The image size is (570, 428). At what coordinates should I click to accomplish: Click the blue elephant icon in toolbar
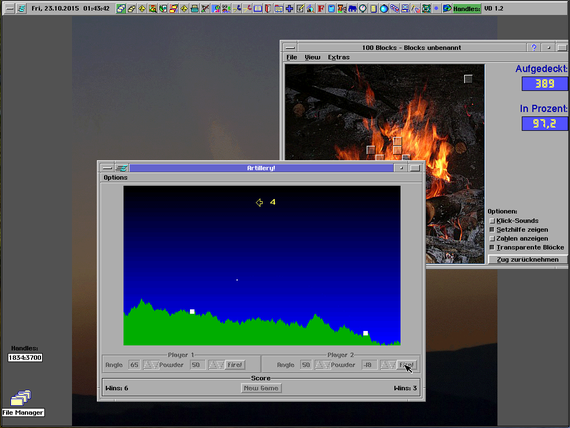[x=352, y=8]
